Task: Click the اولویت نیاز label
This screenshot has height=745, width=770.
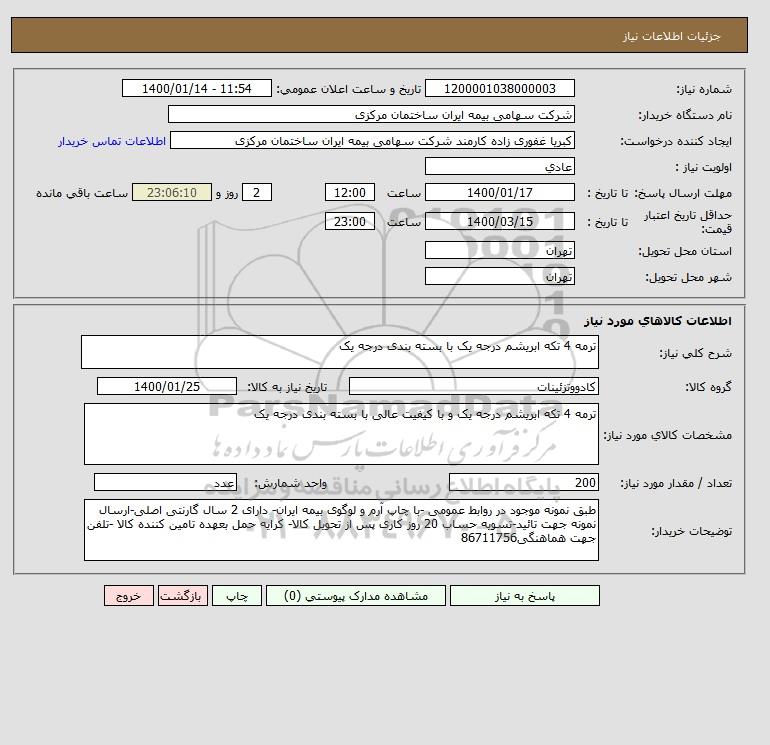Action: pos(704,167)
